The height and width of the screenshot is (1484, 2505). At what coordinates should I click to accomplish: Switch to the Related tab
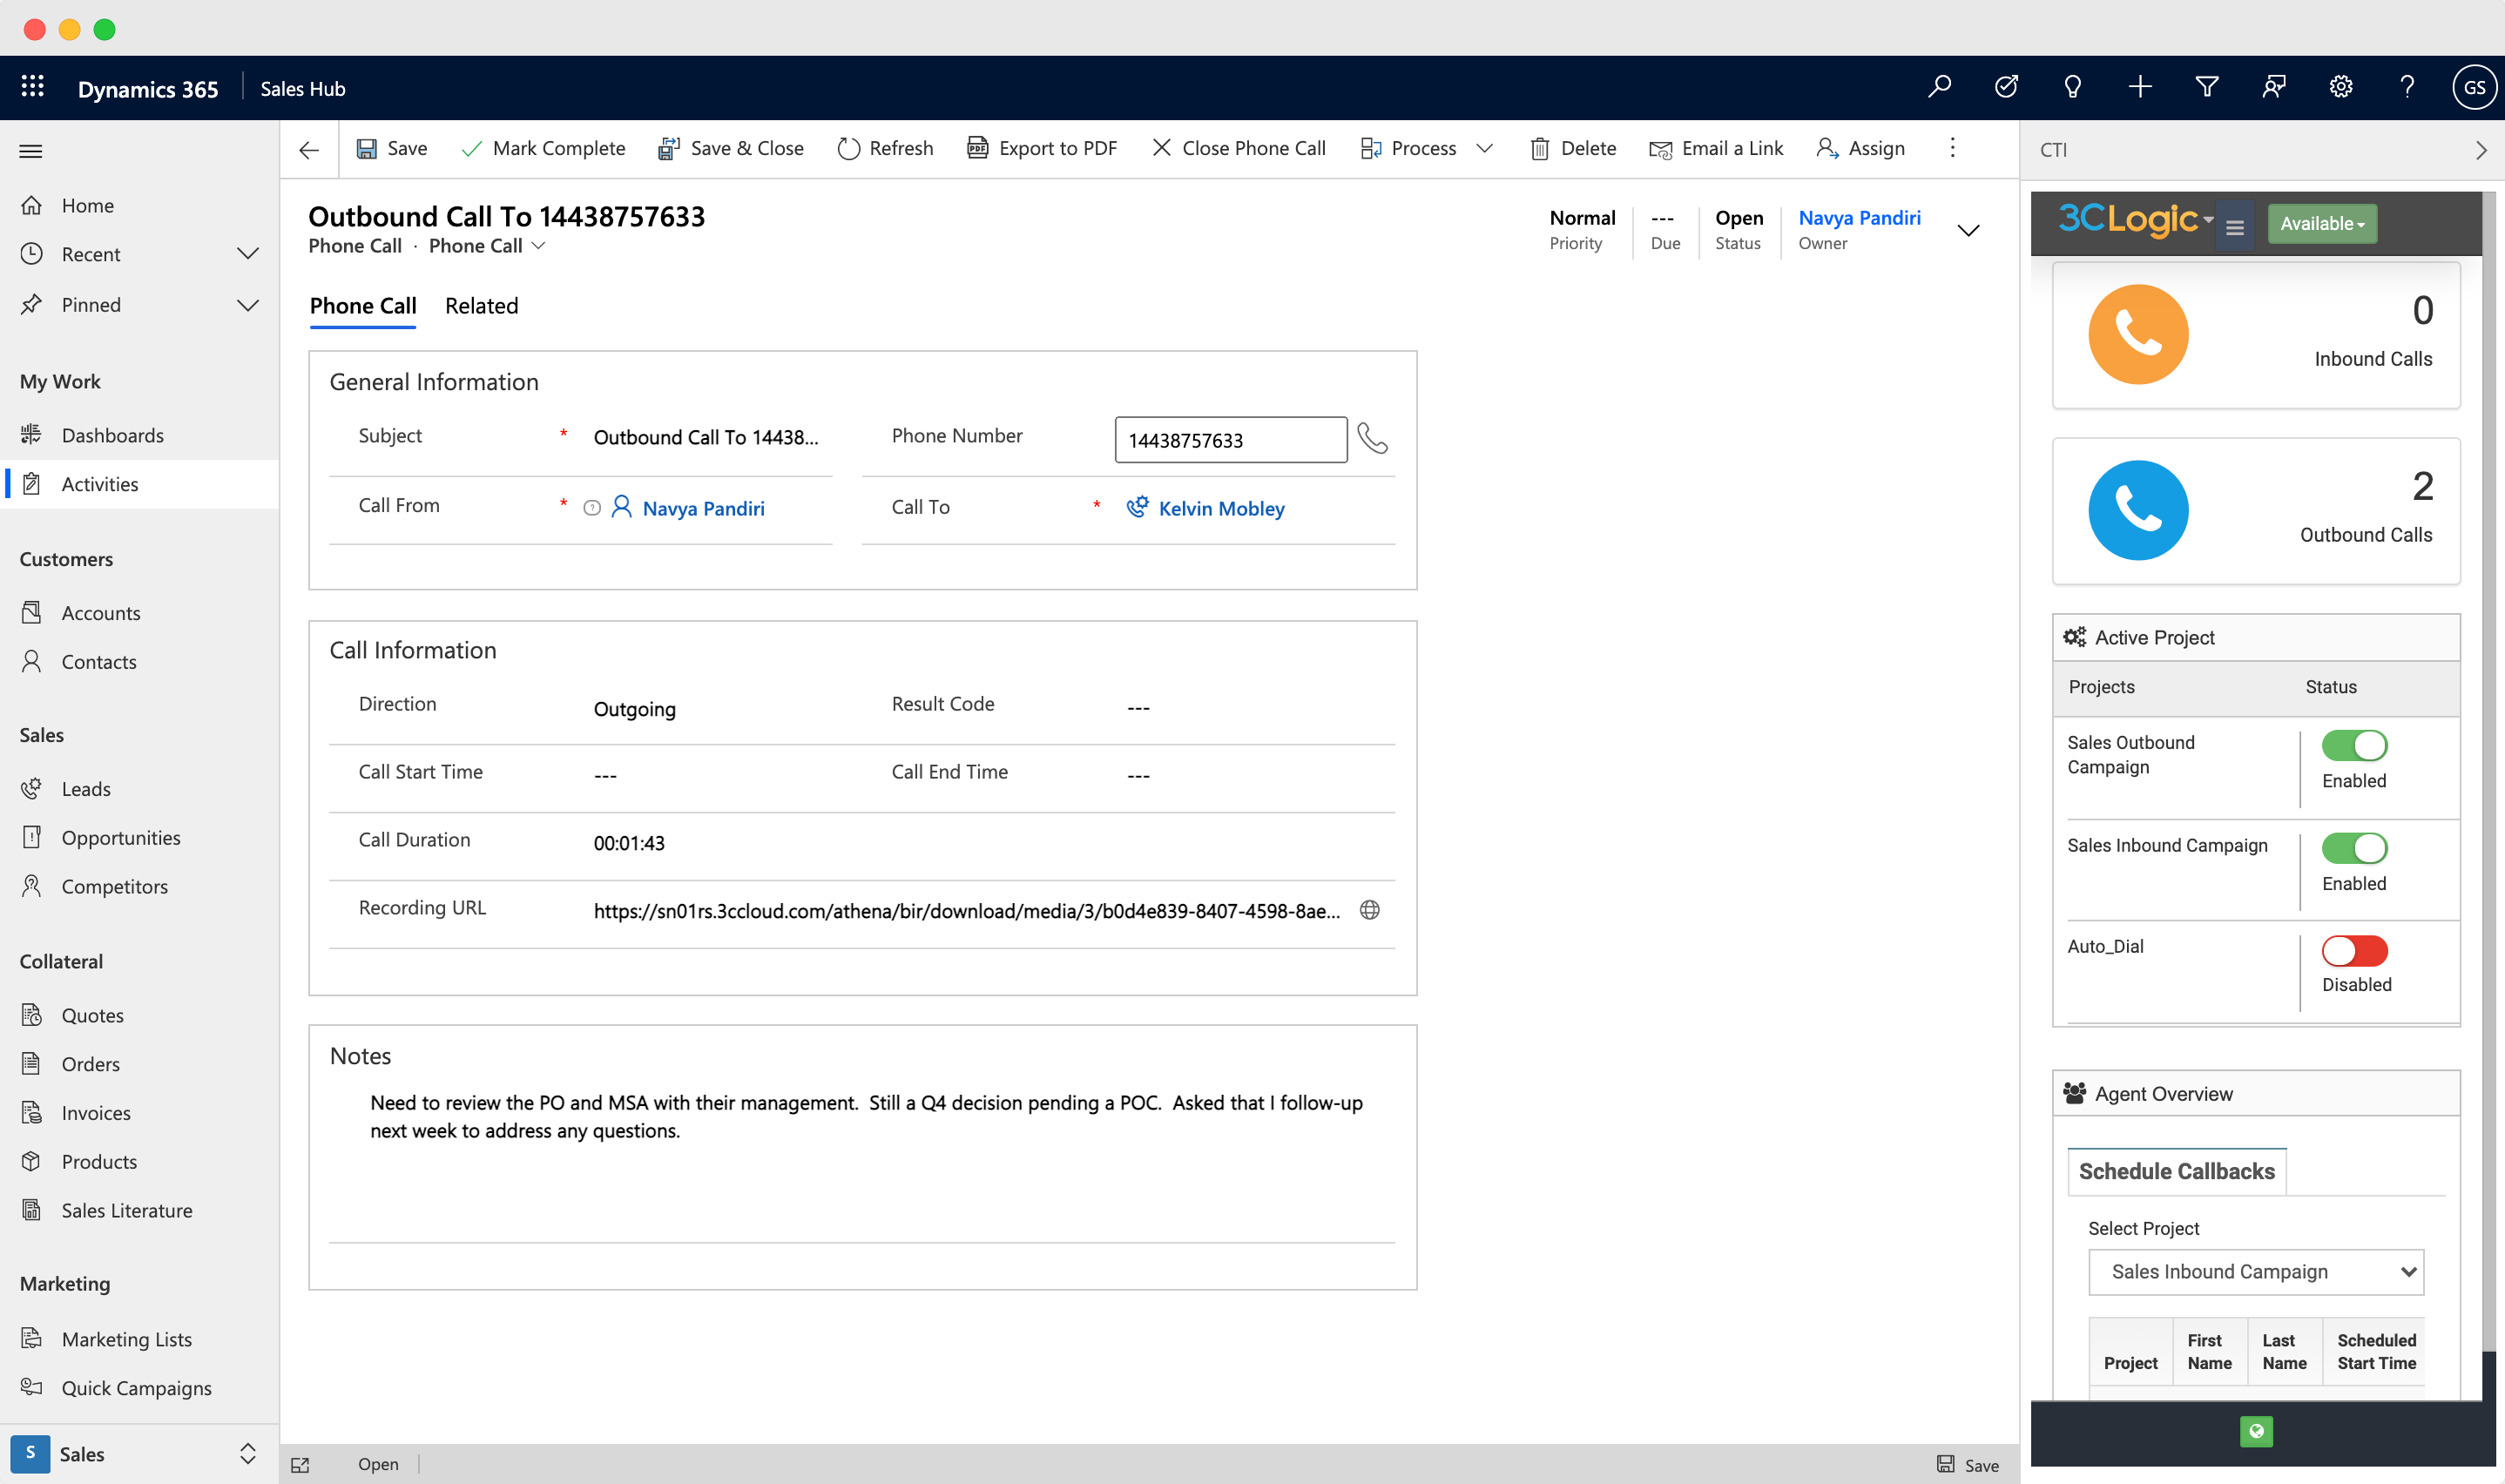[481, 306]
